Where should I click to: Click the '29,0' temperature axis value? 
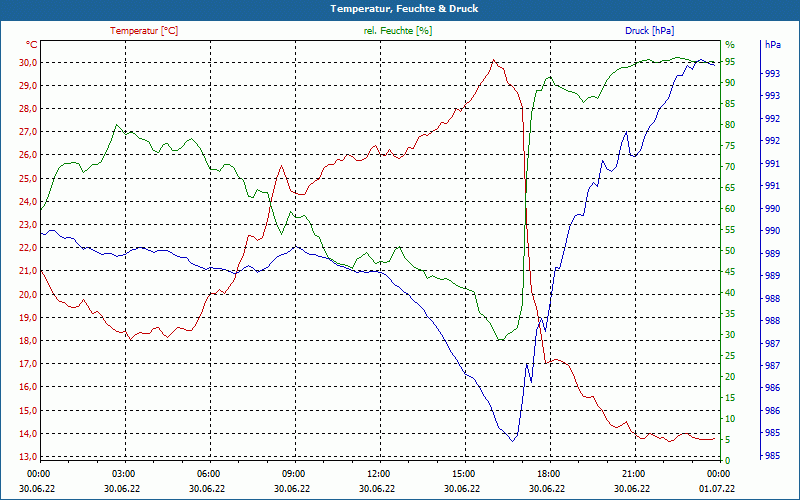click(28, 86)
